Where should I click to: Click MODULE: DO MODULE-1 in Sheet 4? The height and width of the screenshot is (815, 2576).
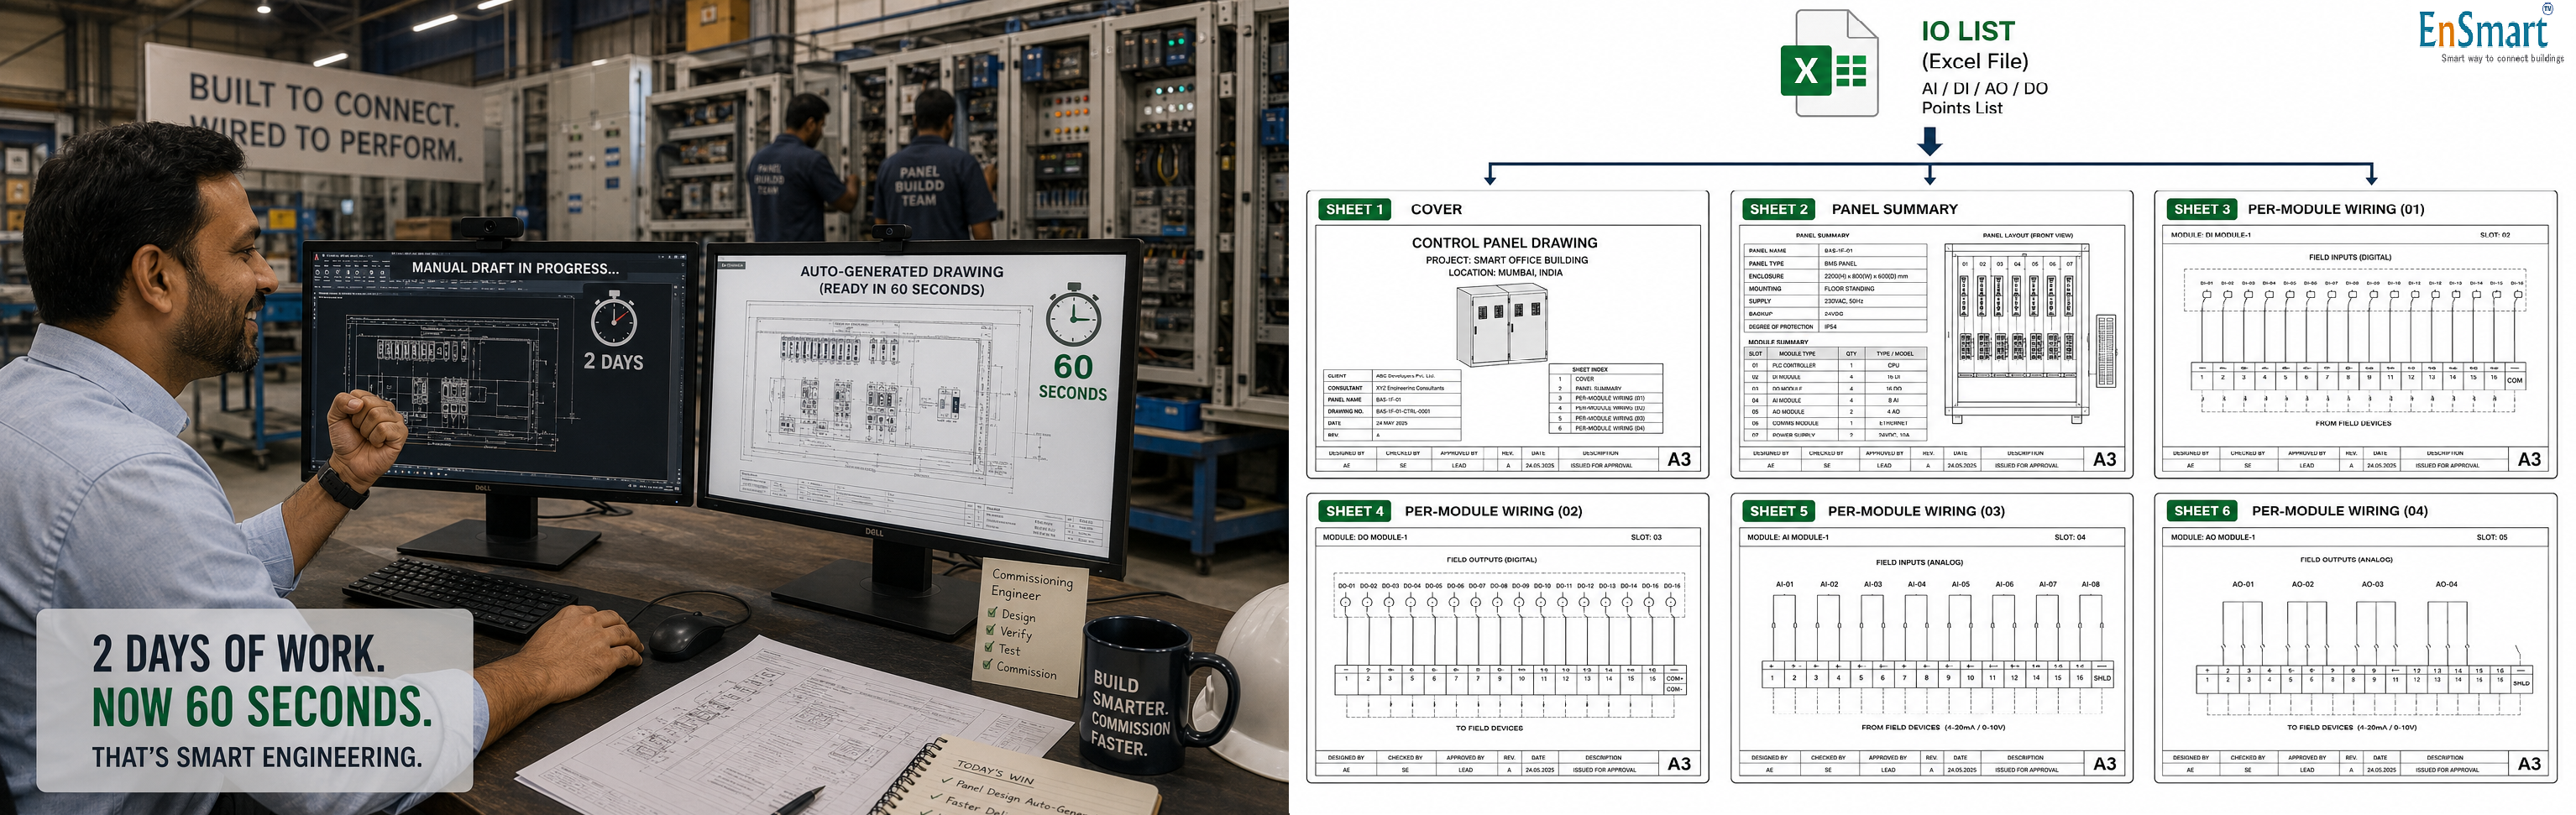(x=1364, y=537)
